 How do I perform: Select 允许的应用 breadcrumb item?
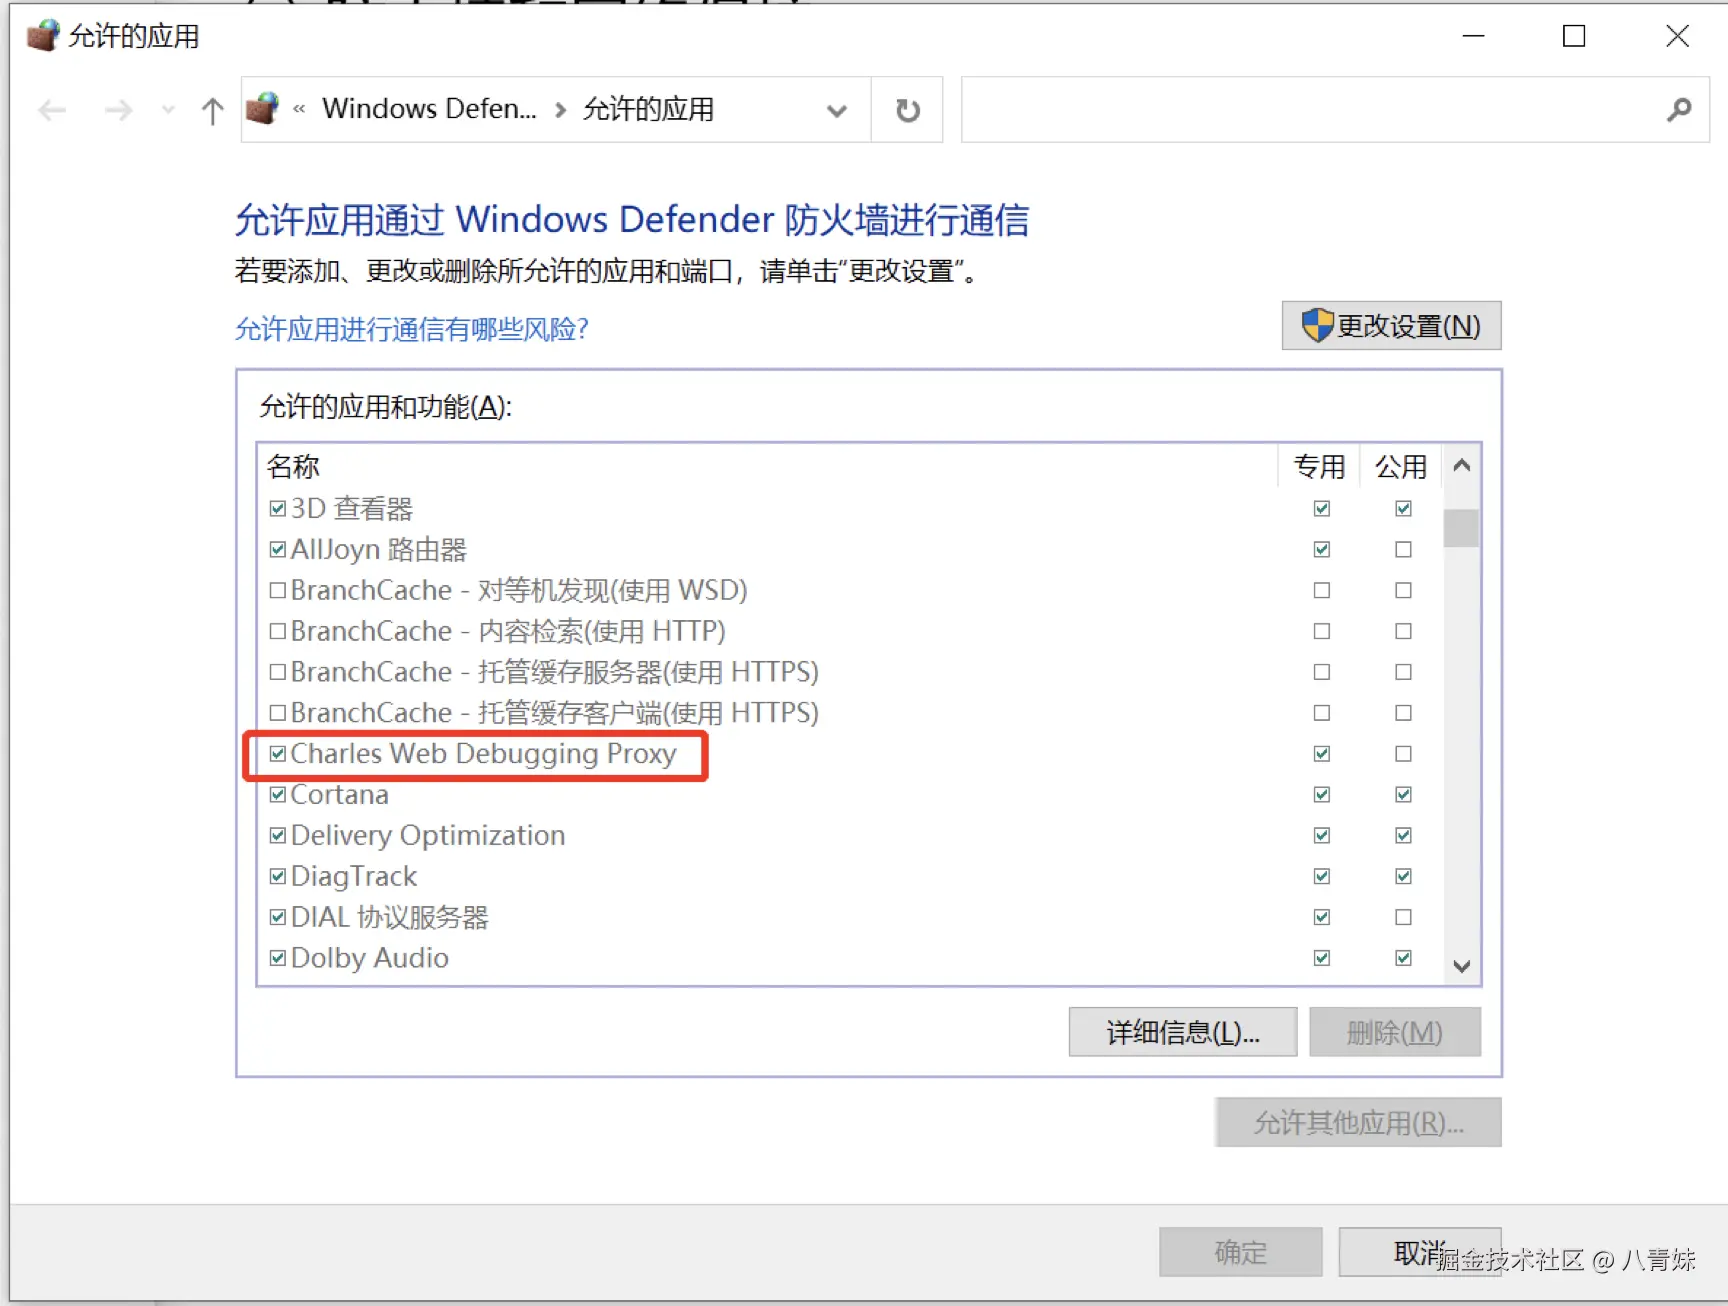(648, 108)
